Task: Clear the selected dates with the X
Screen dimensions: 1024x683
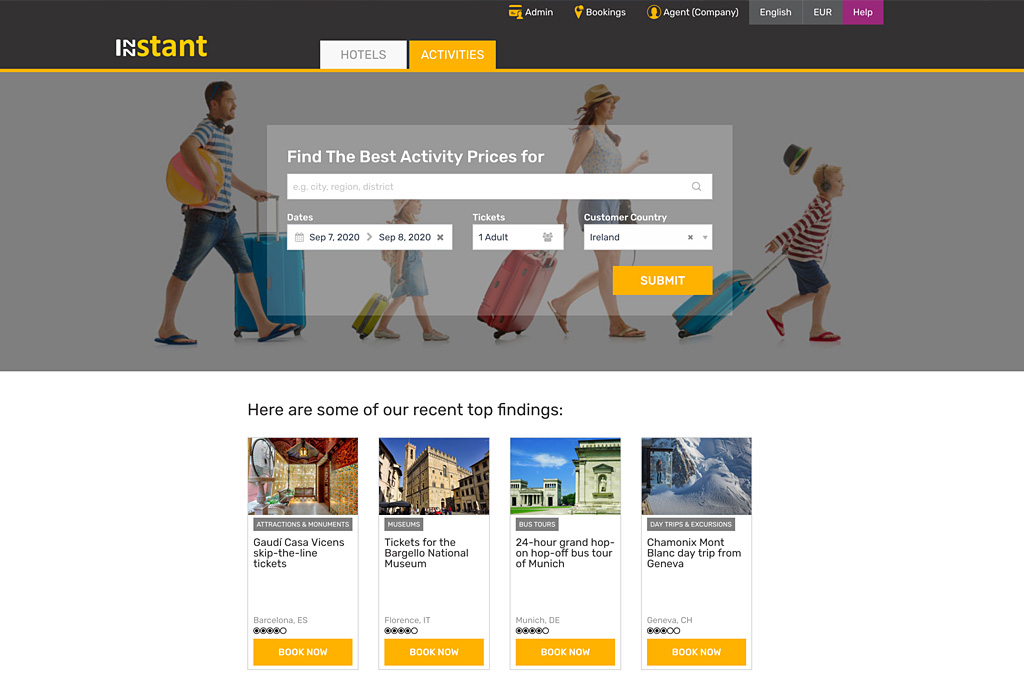Action: pos(440,237)
